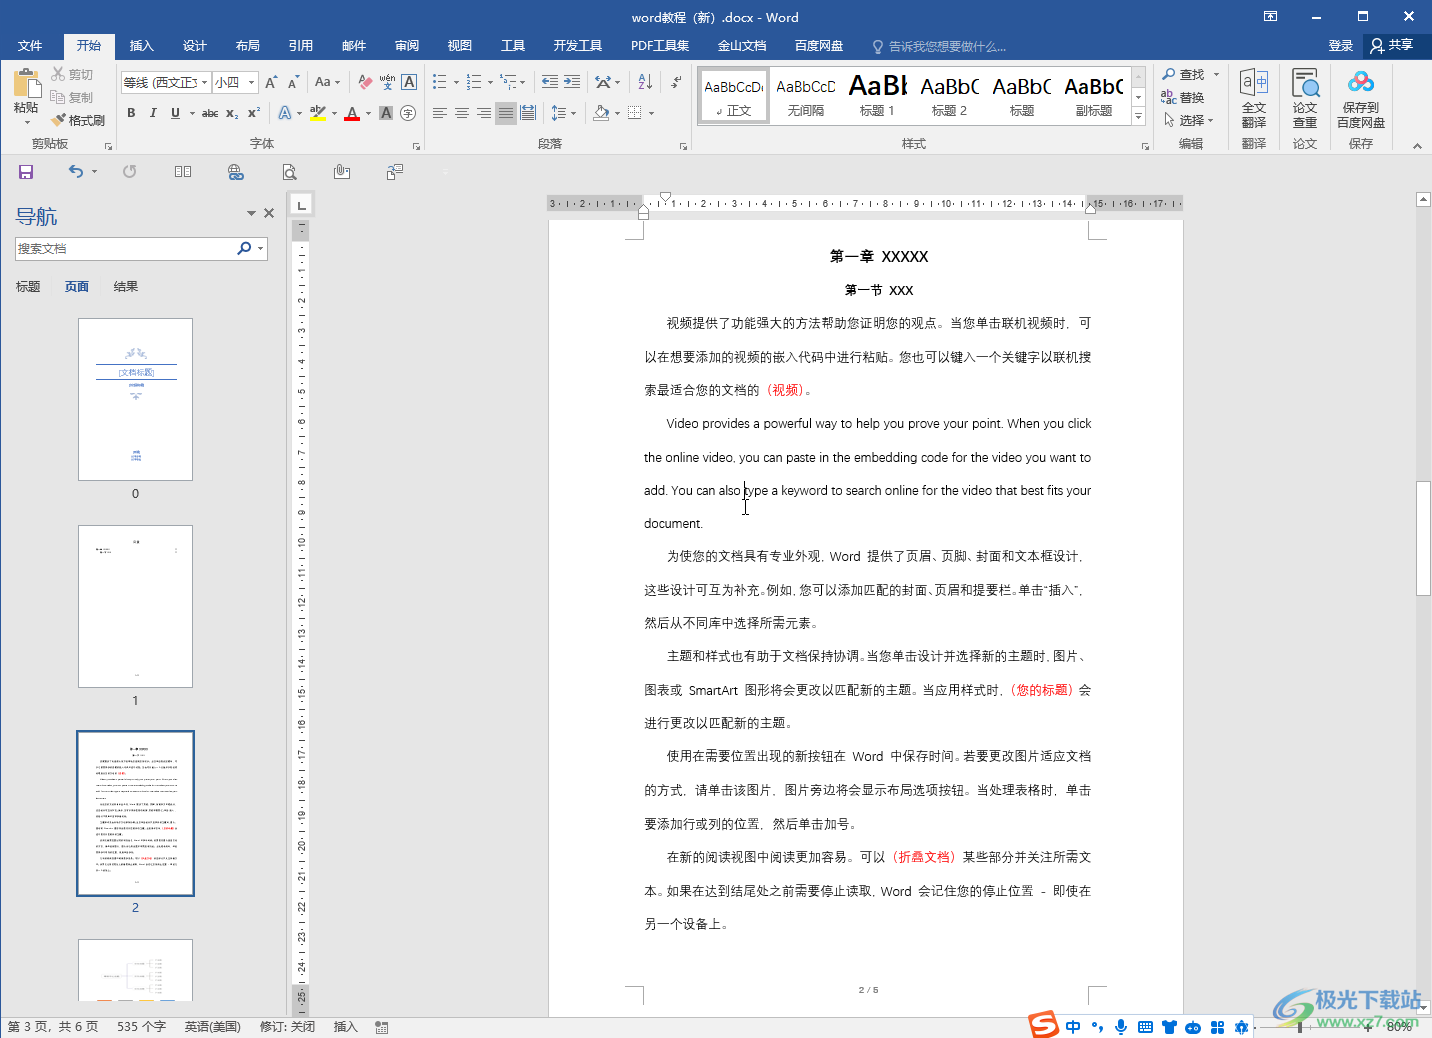Clear all formatting with the eraser icon
The image size is (1432, 1038).
[x=365, y=82]
